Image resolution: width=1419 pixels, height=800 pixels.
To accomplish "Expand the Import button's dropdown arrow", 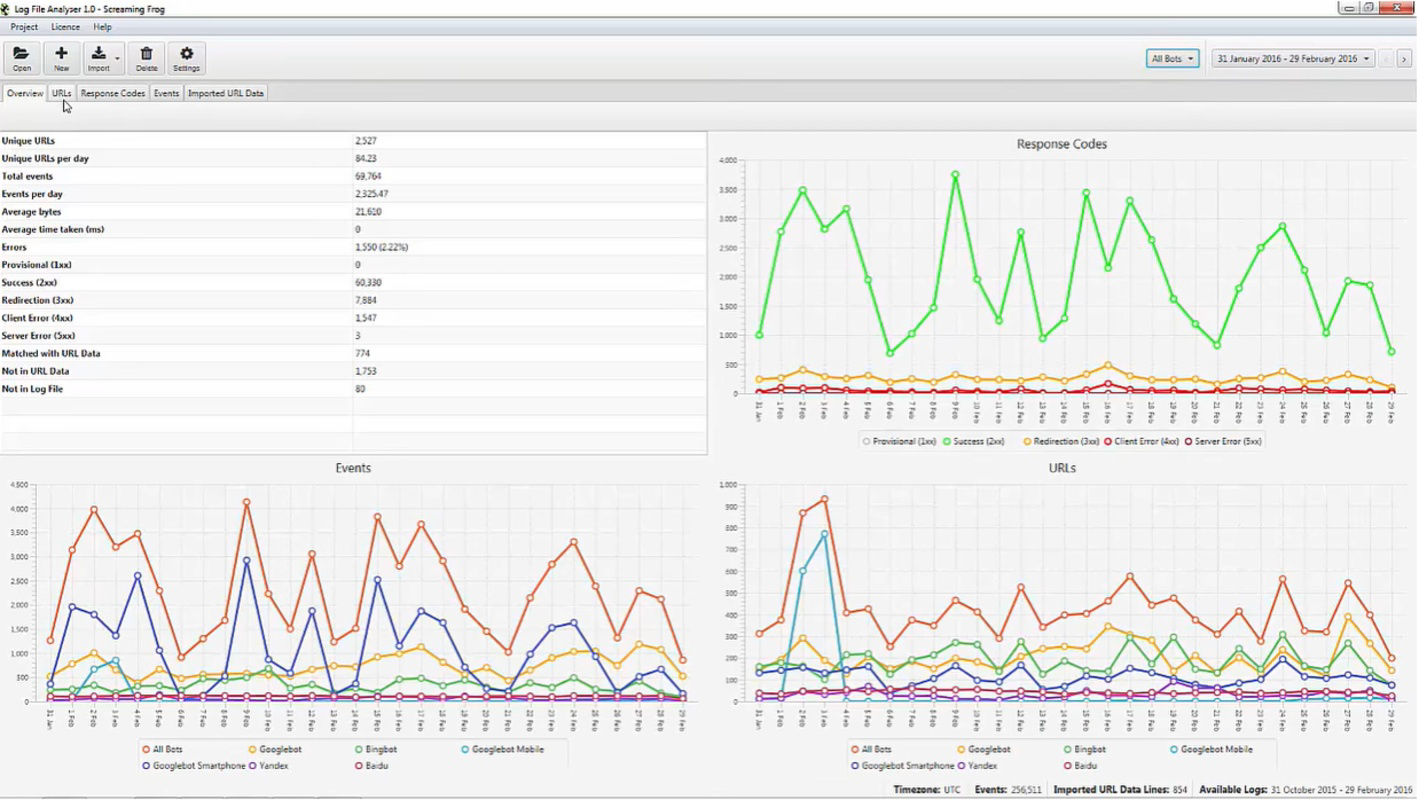I will point(118,59).
